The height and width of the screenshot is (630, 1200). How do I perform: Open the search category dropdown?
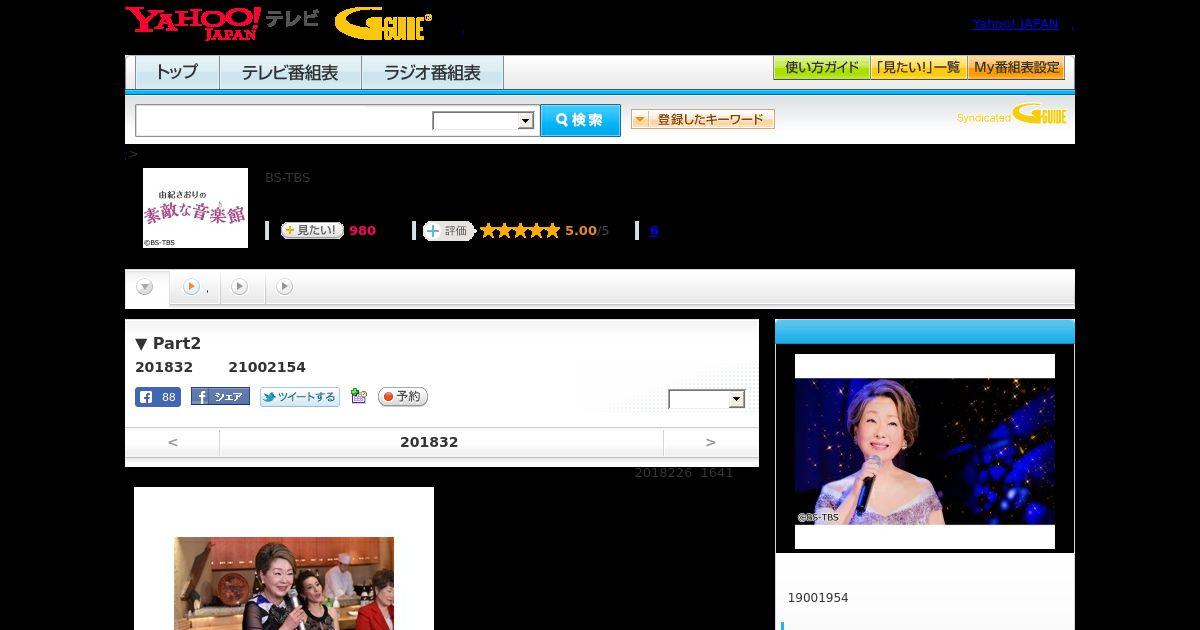(x=483, y=121)
